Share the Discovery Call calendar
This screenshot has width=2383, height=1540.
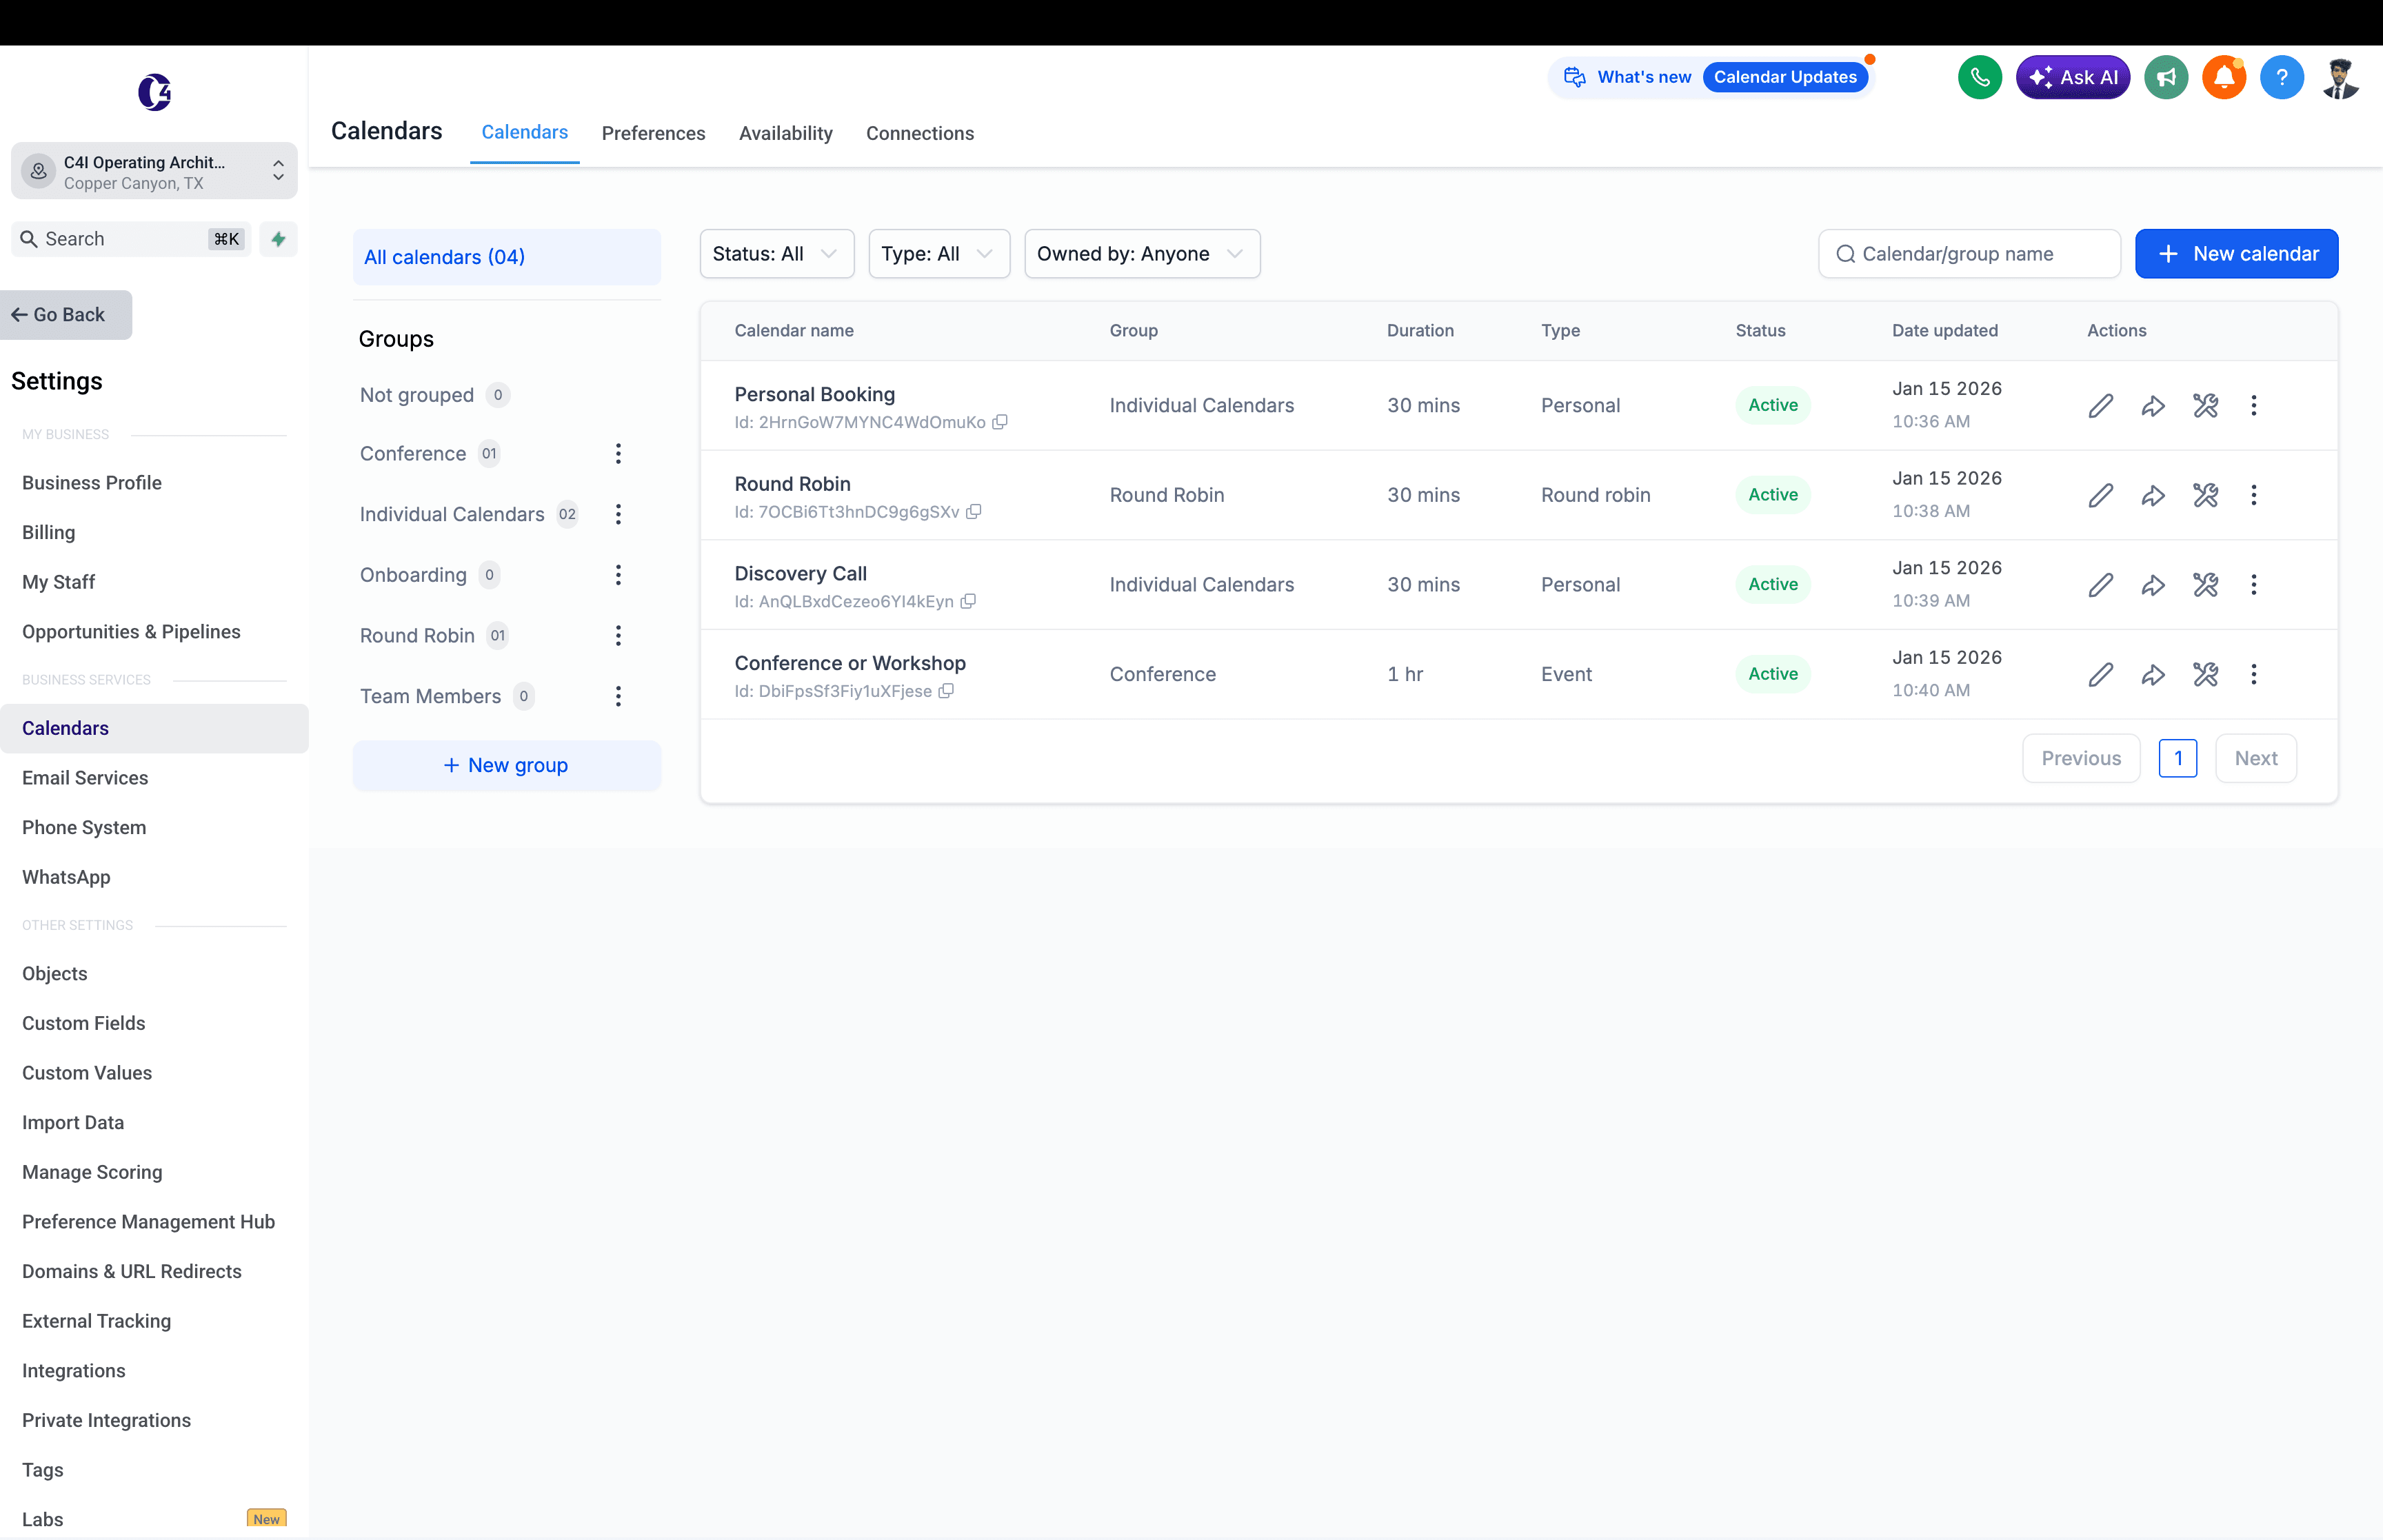(x=2153, y=584)
